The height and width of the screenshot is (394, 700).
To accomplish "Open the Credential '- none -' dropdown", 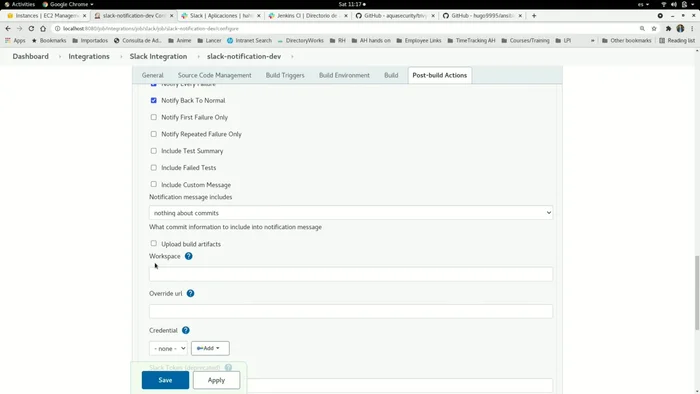I will pos(168,348).
